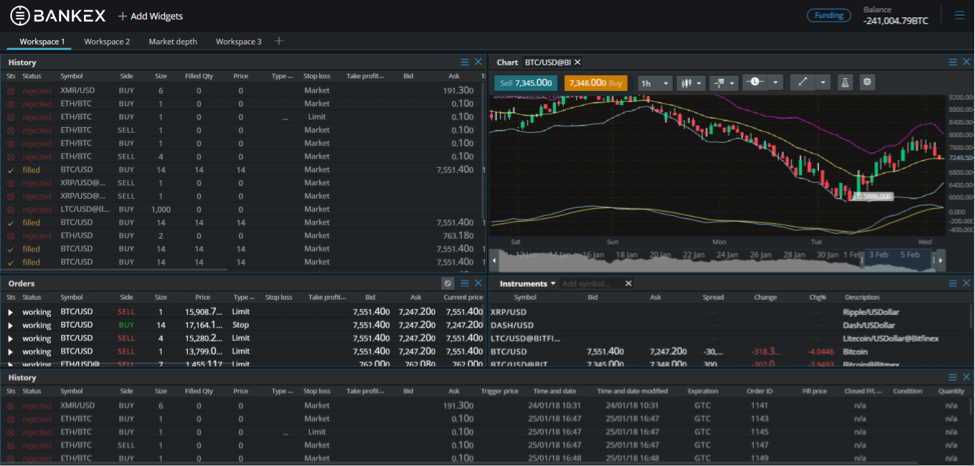This screenshot has width=975, height=466.
Task: Open the Instruments panel menu icon
Action: point(953,283)
